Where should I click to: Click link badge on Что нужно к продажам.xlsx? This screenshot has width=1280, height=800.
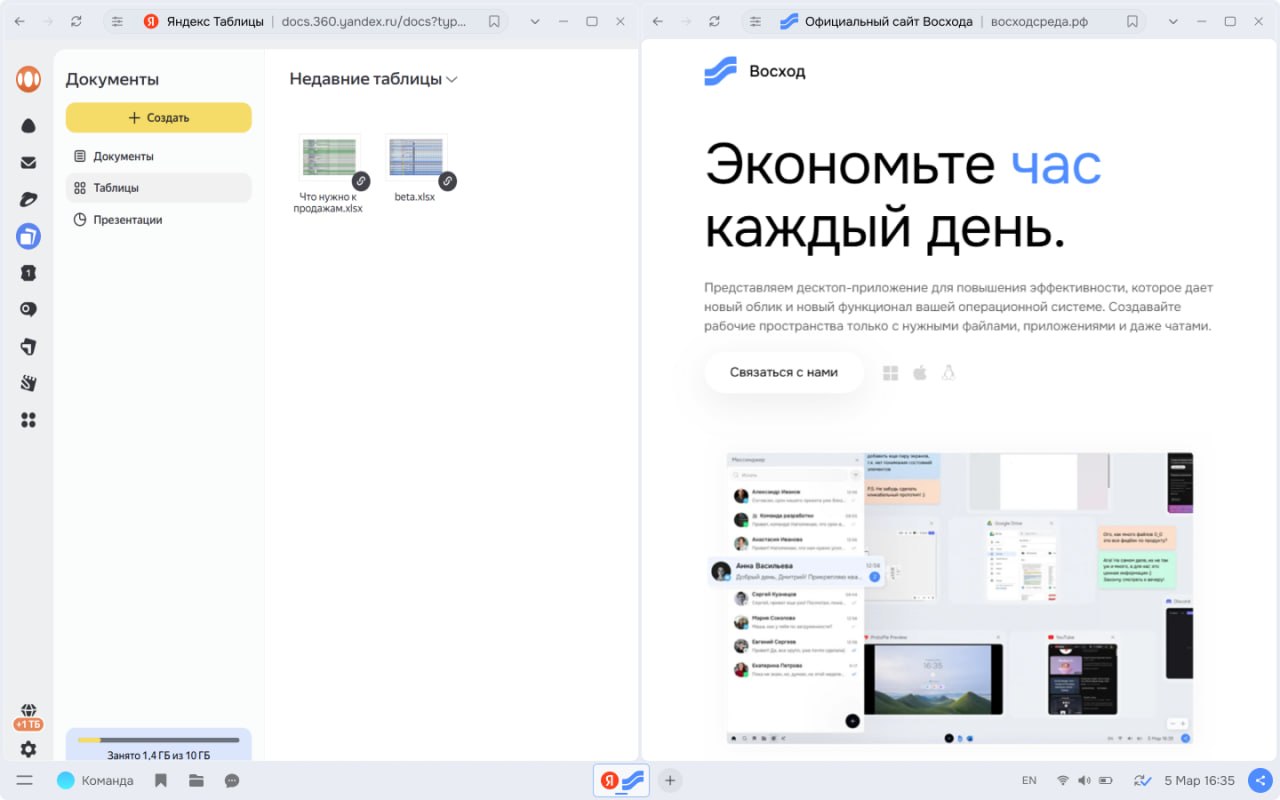coord(361,181)
